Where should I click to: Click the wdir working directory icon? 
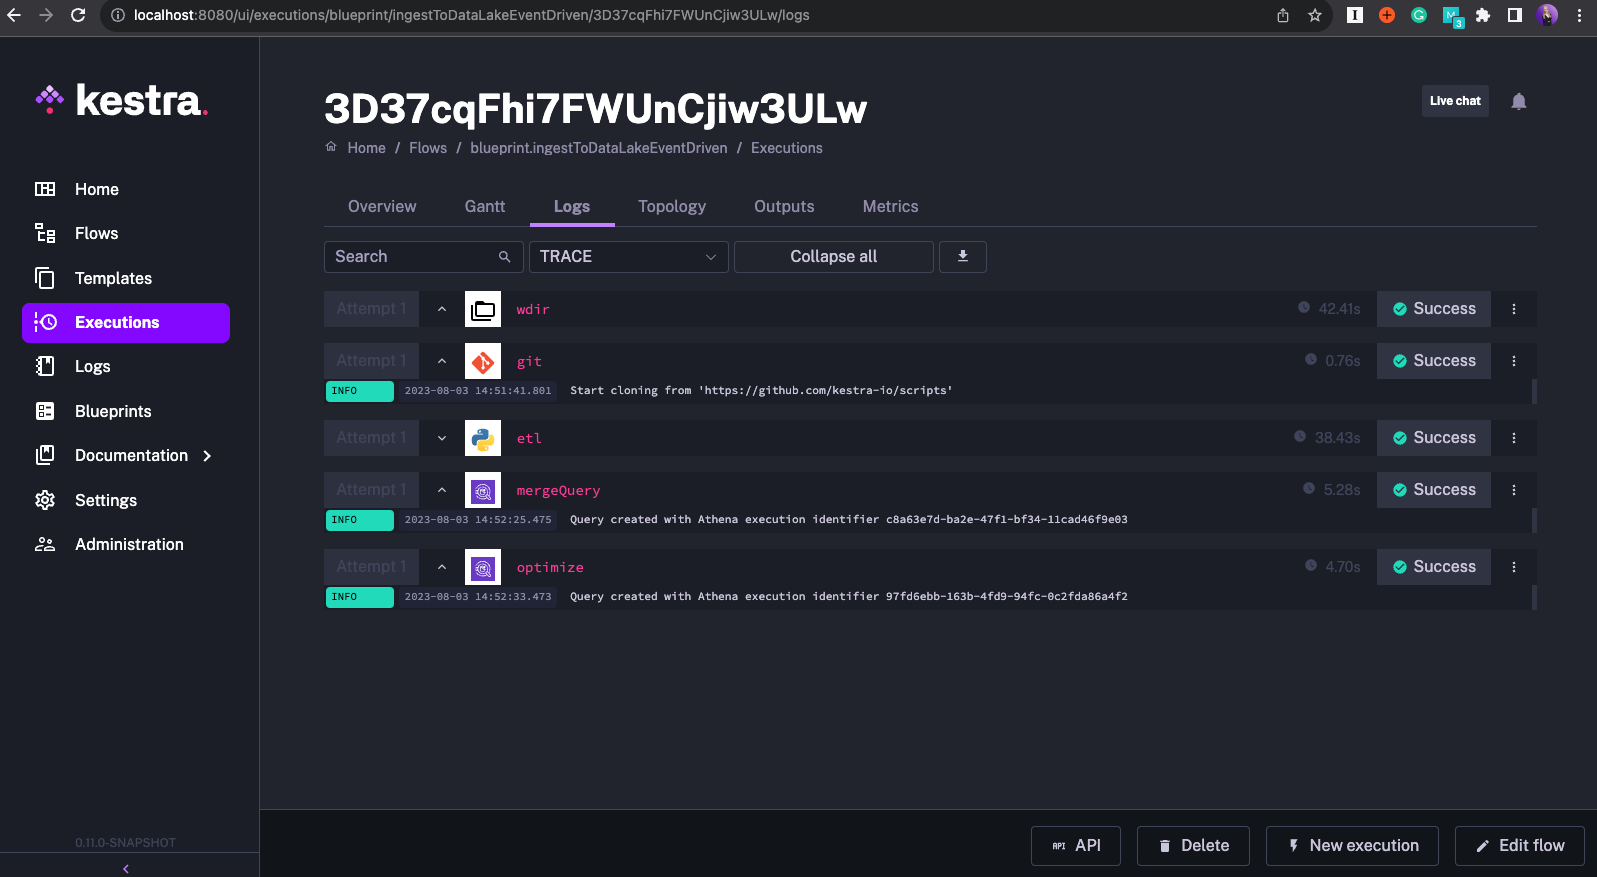pos(483,310)
